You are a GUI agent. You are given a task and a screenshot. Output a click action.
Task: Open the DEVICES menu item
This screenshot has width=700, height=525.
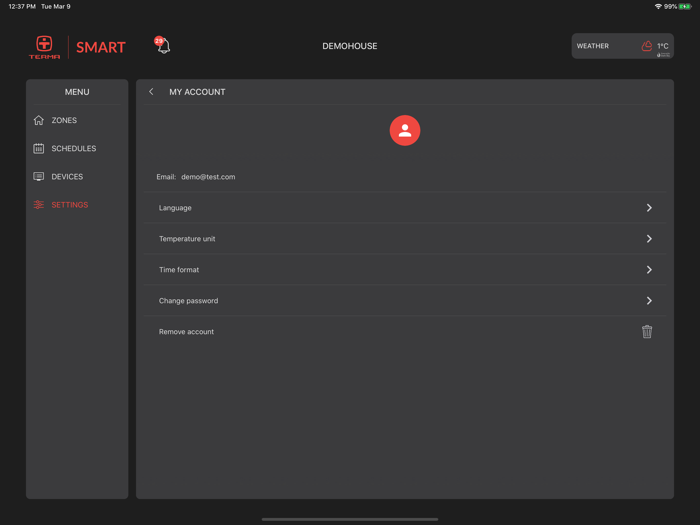point(77,176)
